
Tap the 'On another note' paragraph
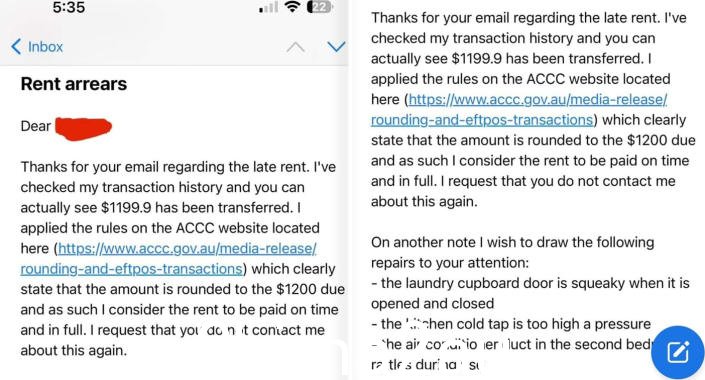coord(513,252)
